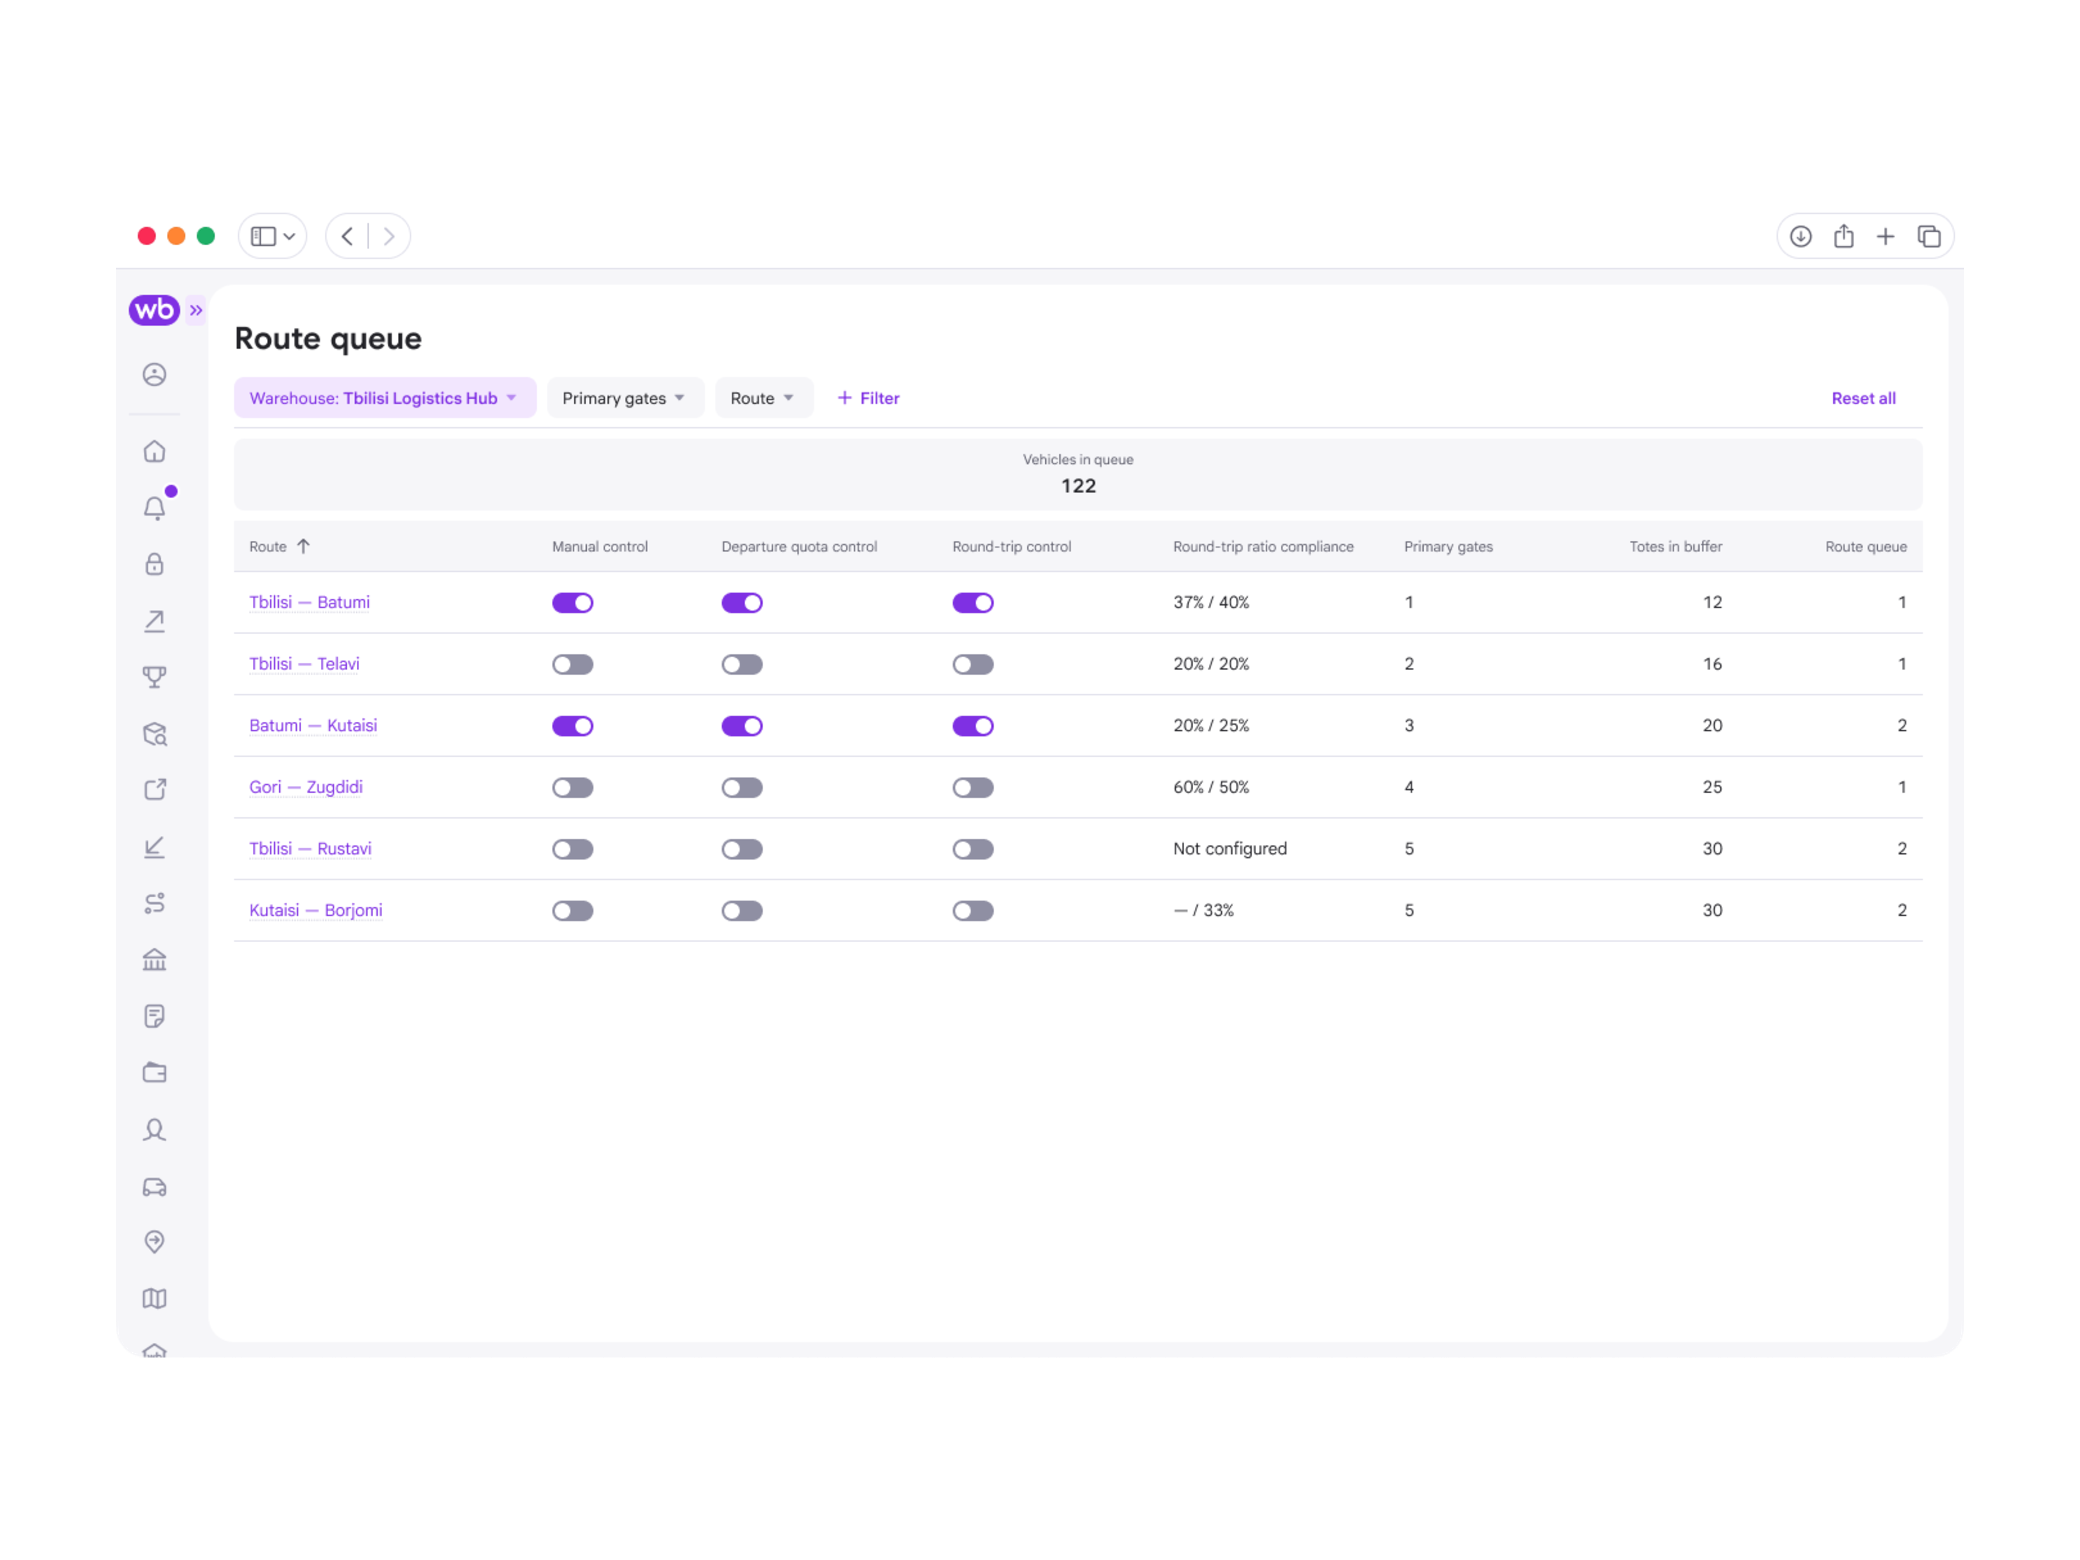Viewport: 2080px width, 1560px height.
Task: Open the user profile icon in sidebar
Action: point(154,375)
